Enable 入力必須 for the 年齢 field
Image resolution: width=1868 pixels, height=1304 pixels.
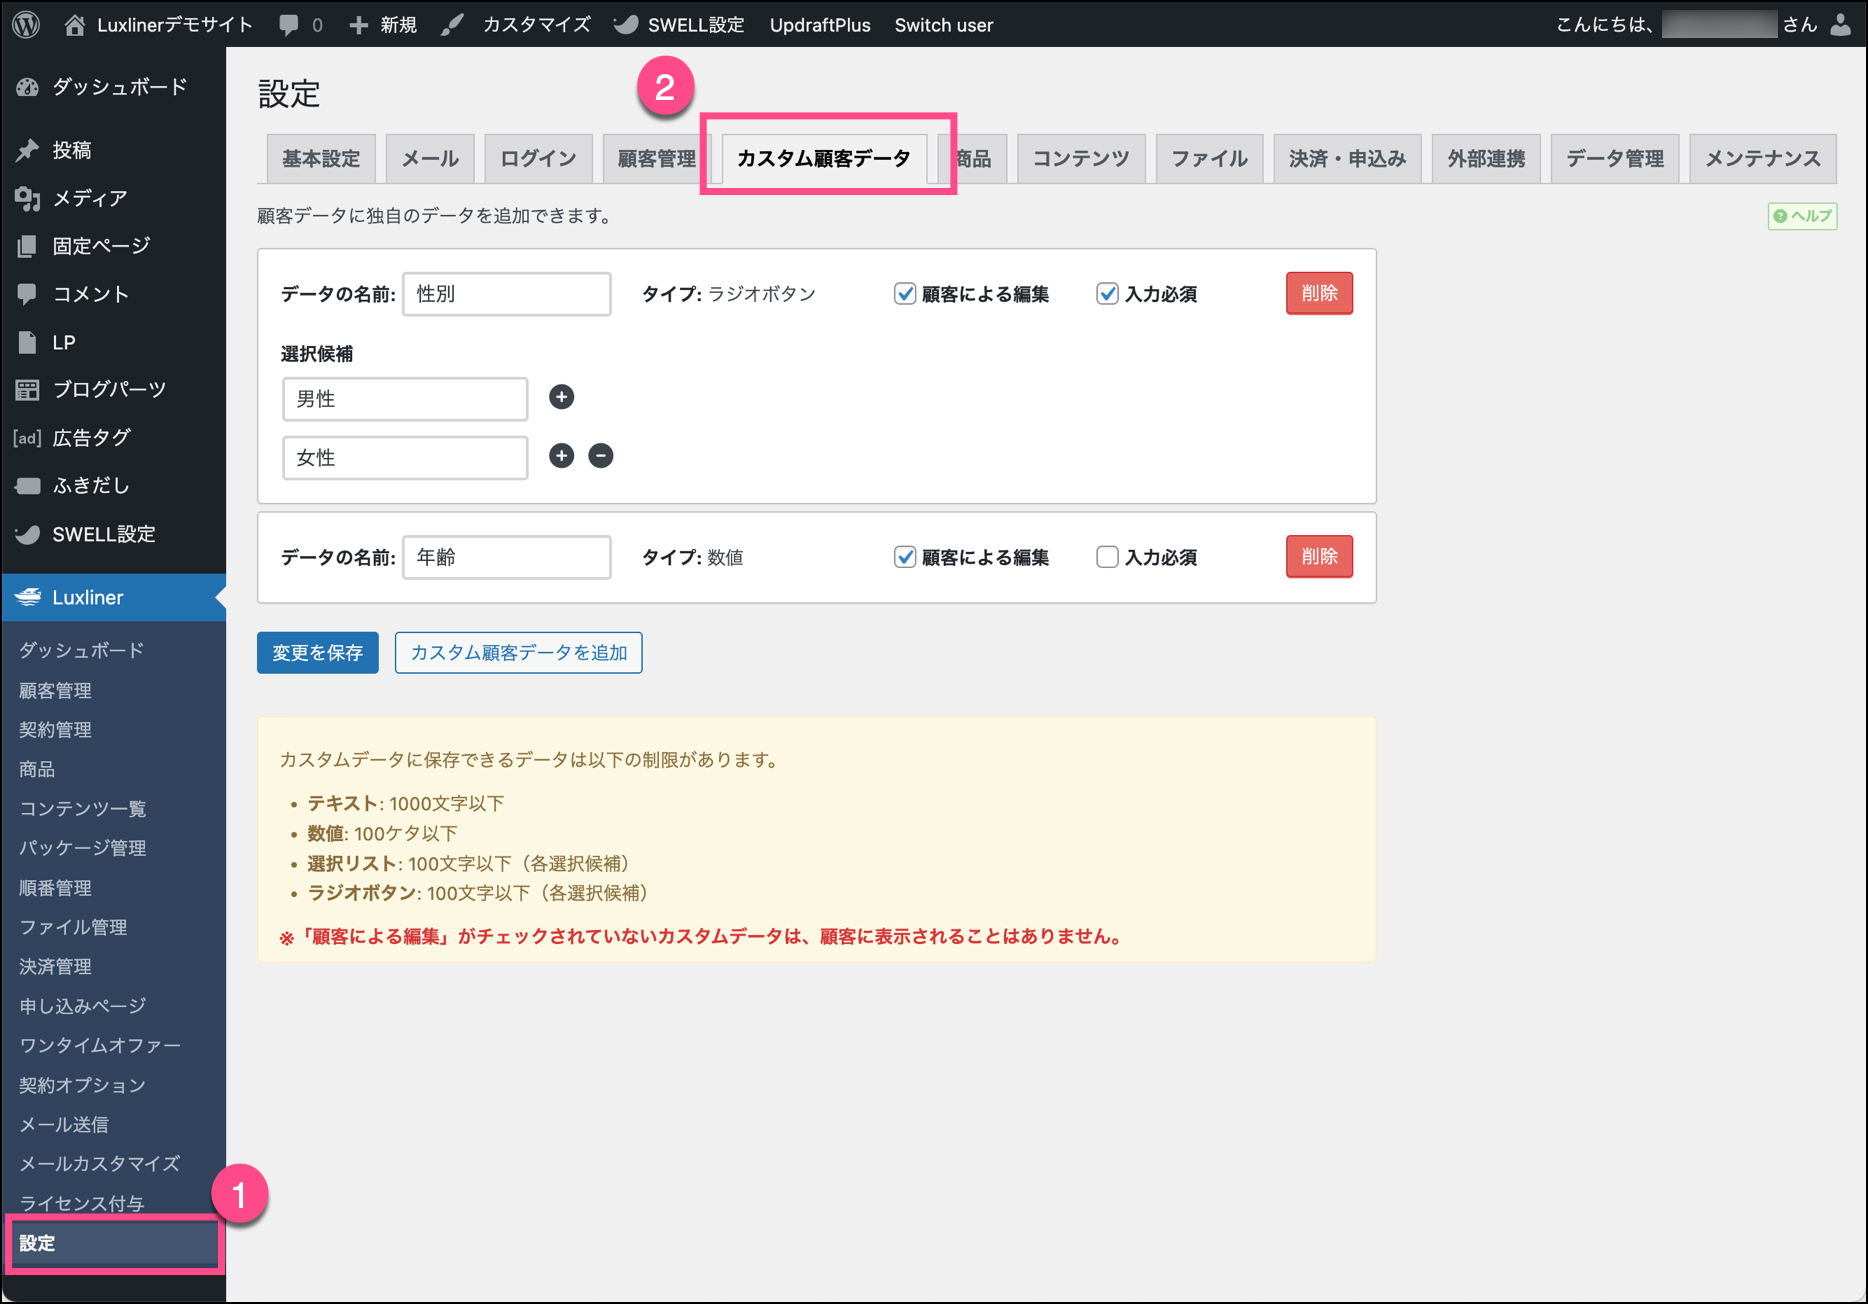tap(1107, 557)
